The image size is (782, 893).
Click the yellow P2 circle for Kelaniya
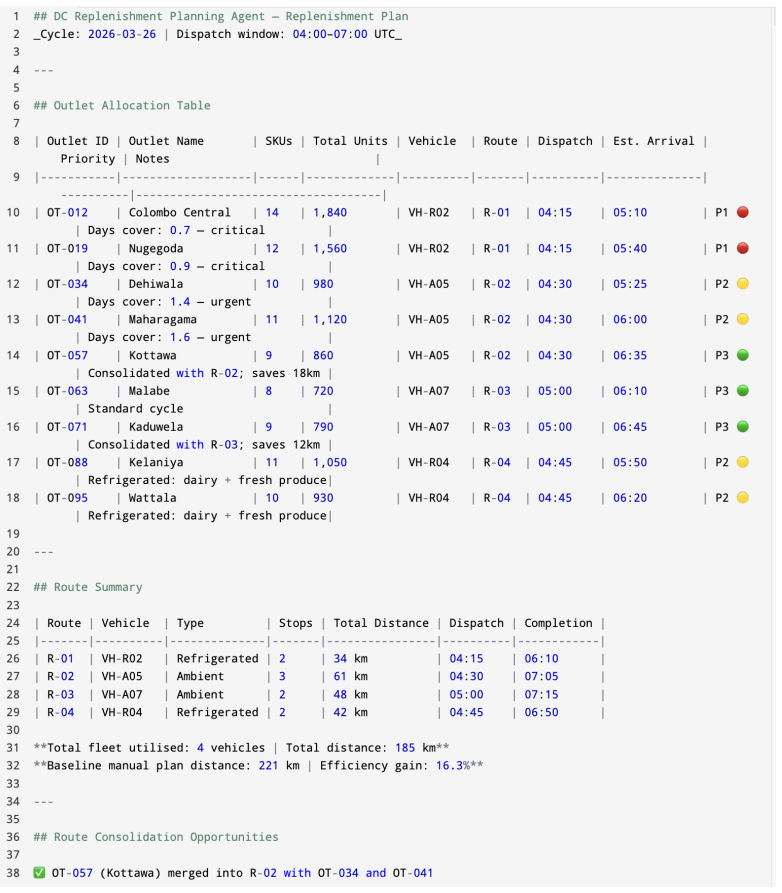click(743, 462)
